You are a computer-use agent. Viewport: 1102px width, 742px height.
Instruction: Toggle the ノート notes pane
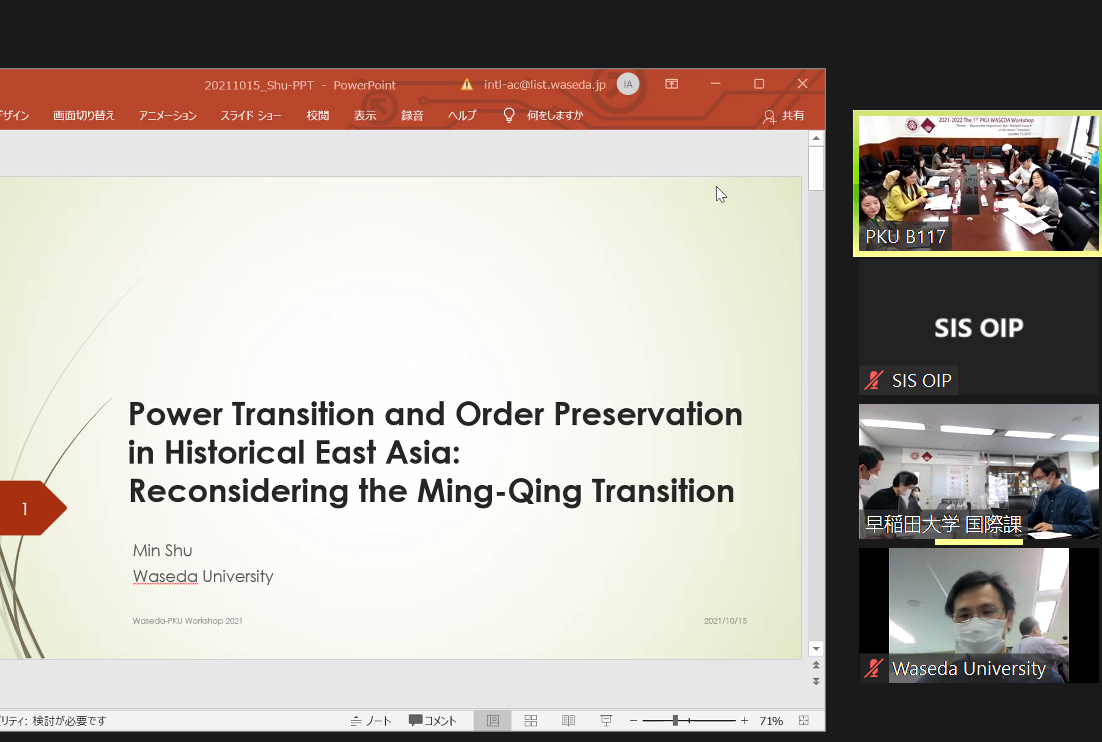371,721
